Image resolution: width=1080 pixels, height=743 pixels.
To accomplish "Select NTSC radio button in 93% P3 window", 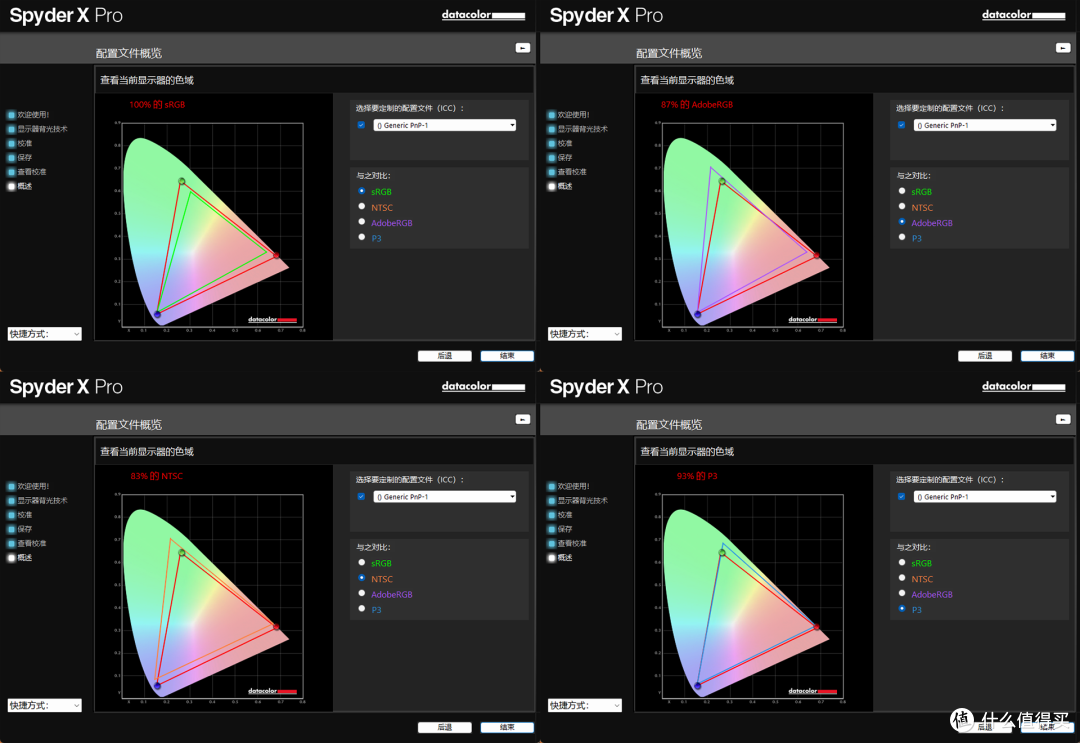I will tap(902, 578).
